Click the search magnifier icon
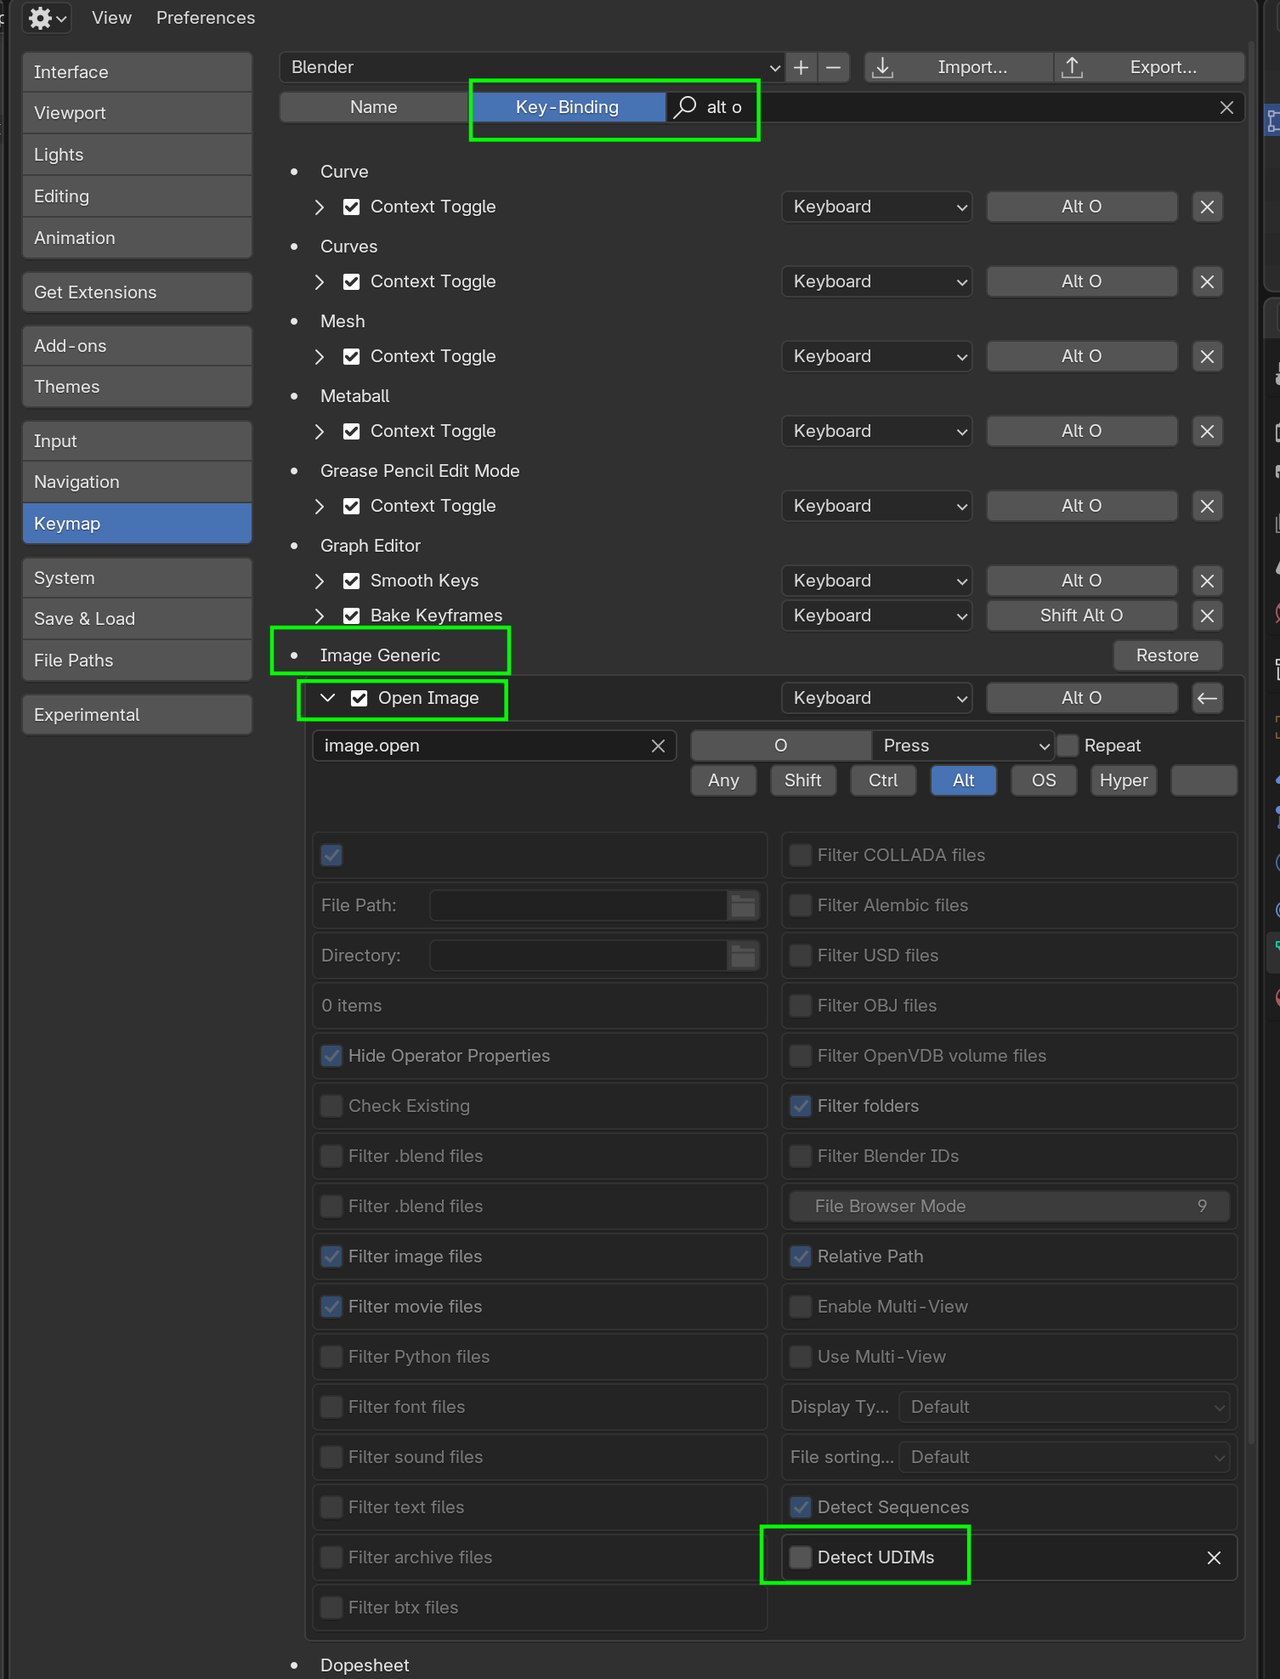 [x=685, y=107]
